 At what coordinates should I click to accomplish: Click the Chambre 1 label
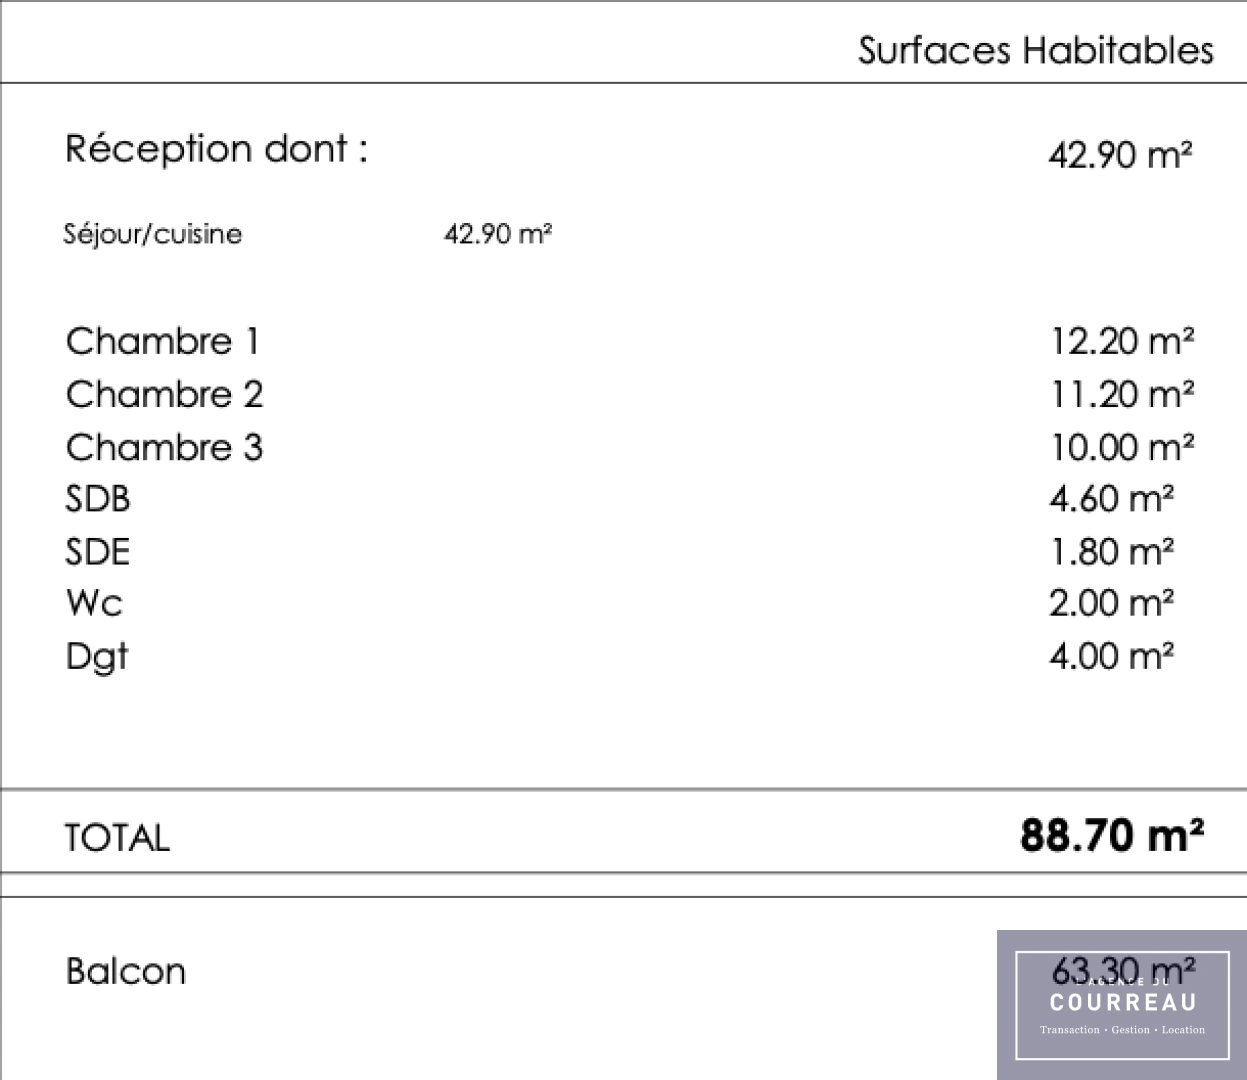[x=163, y=342]
